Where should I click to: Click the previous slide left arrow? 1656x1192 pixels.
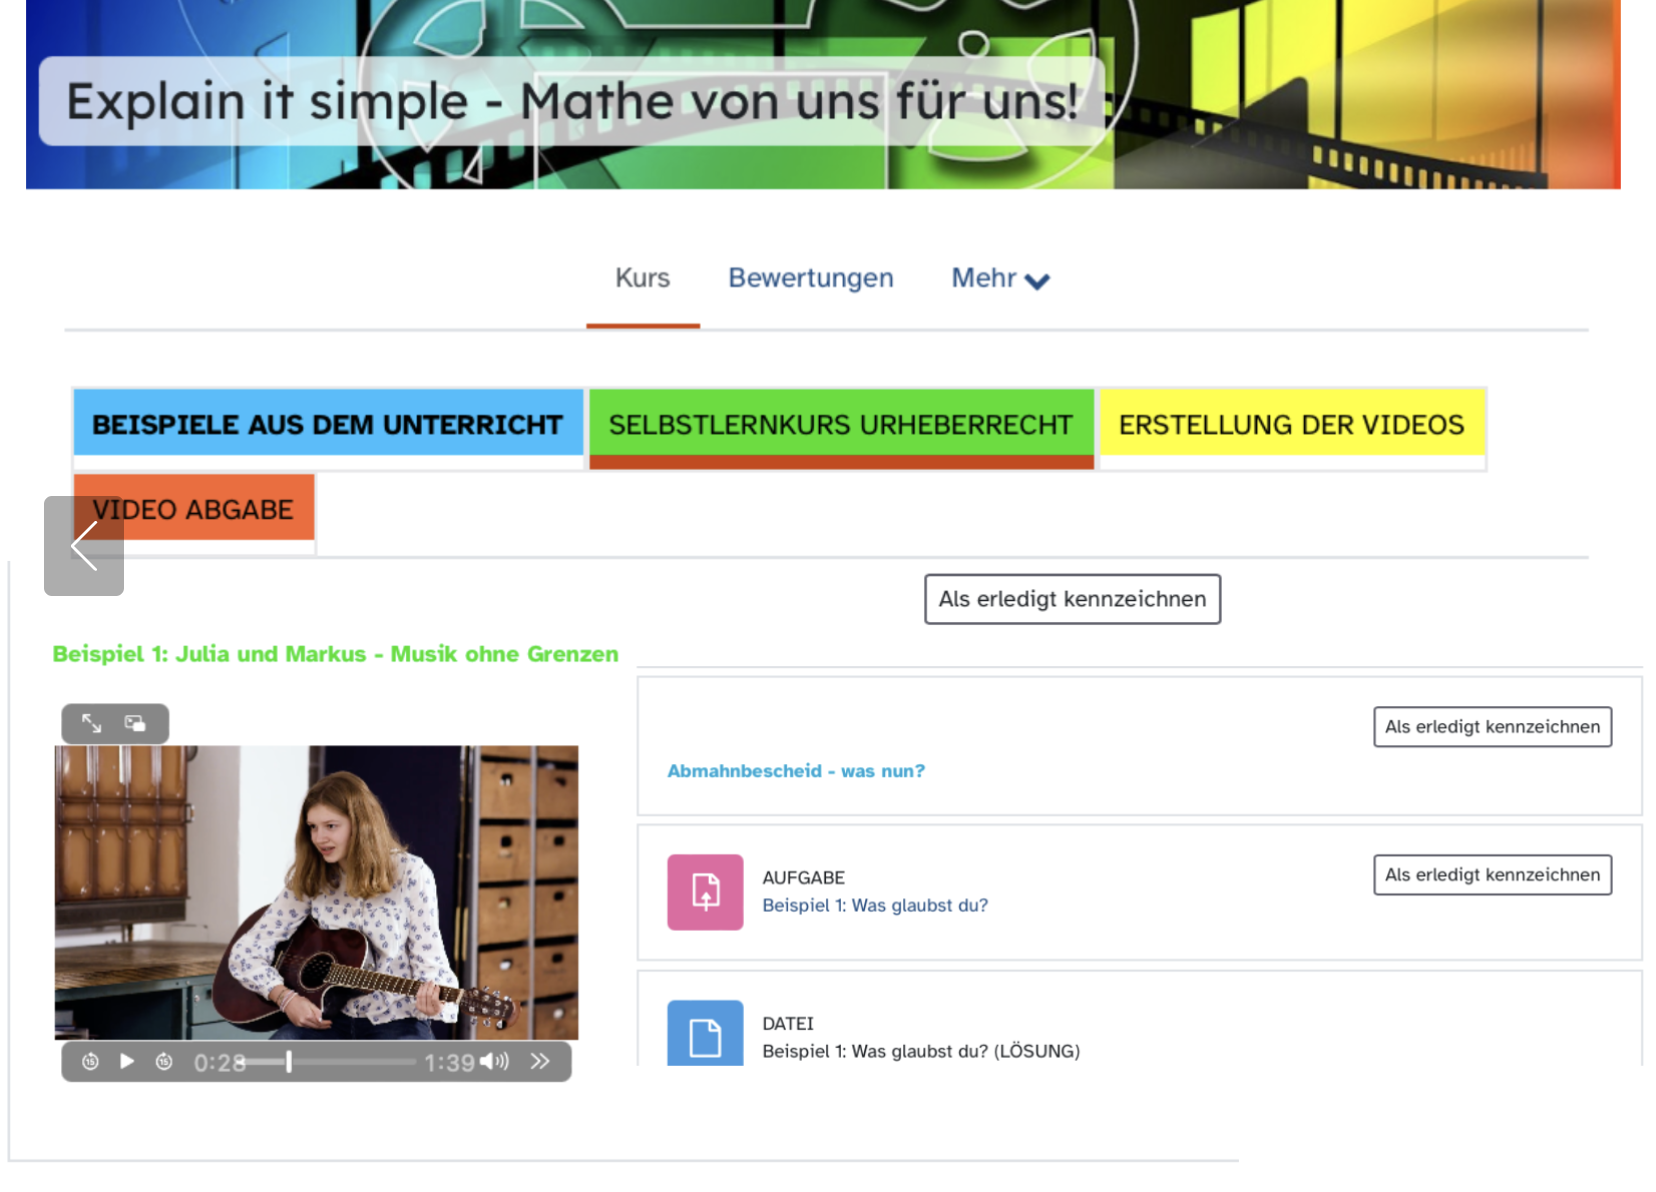tap(84, 546)
